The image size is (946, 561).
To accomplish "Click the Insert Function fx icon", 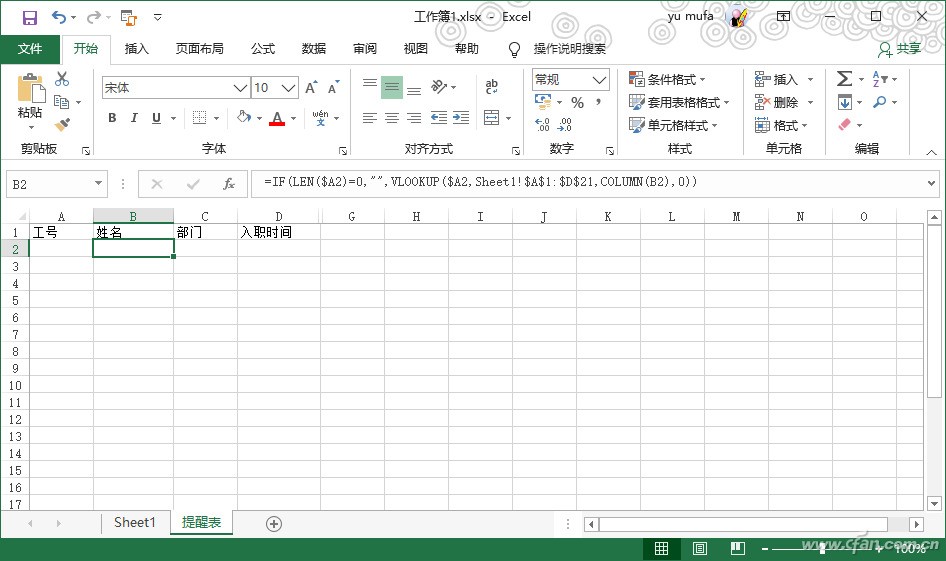I will click(228, 184).
